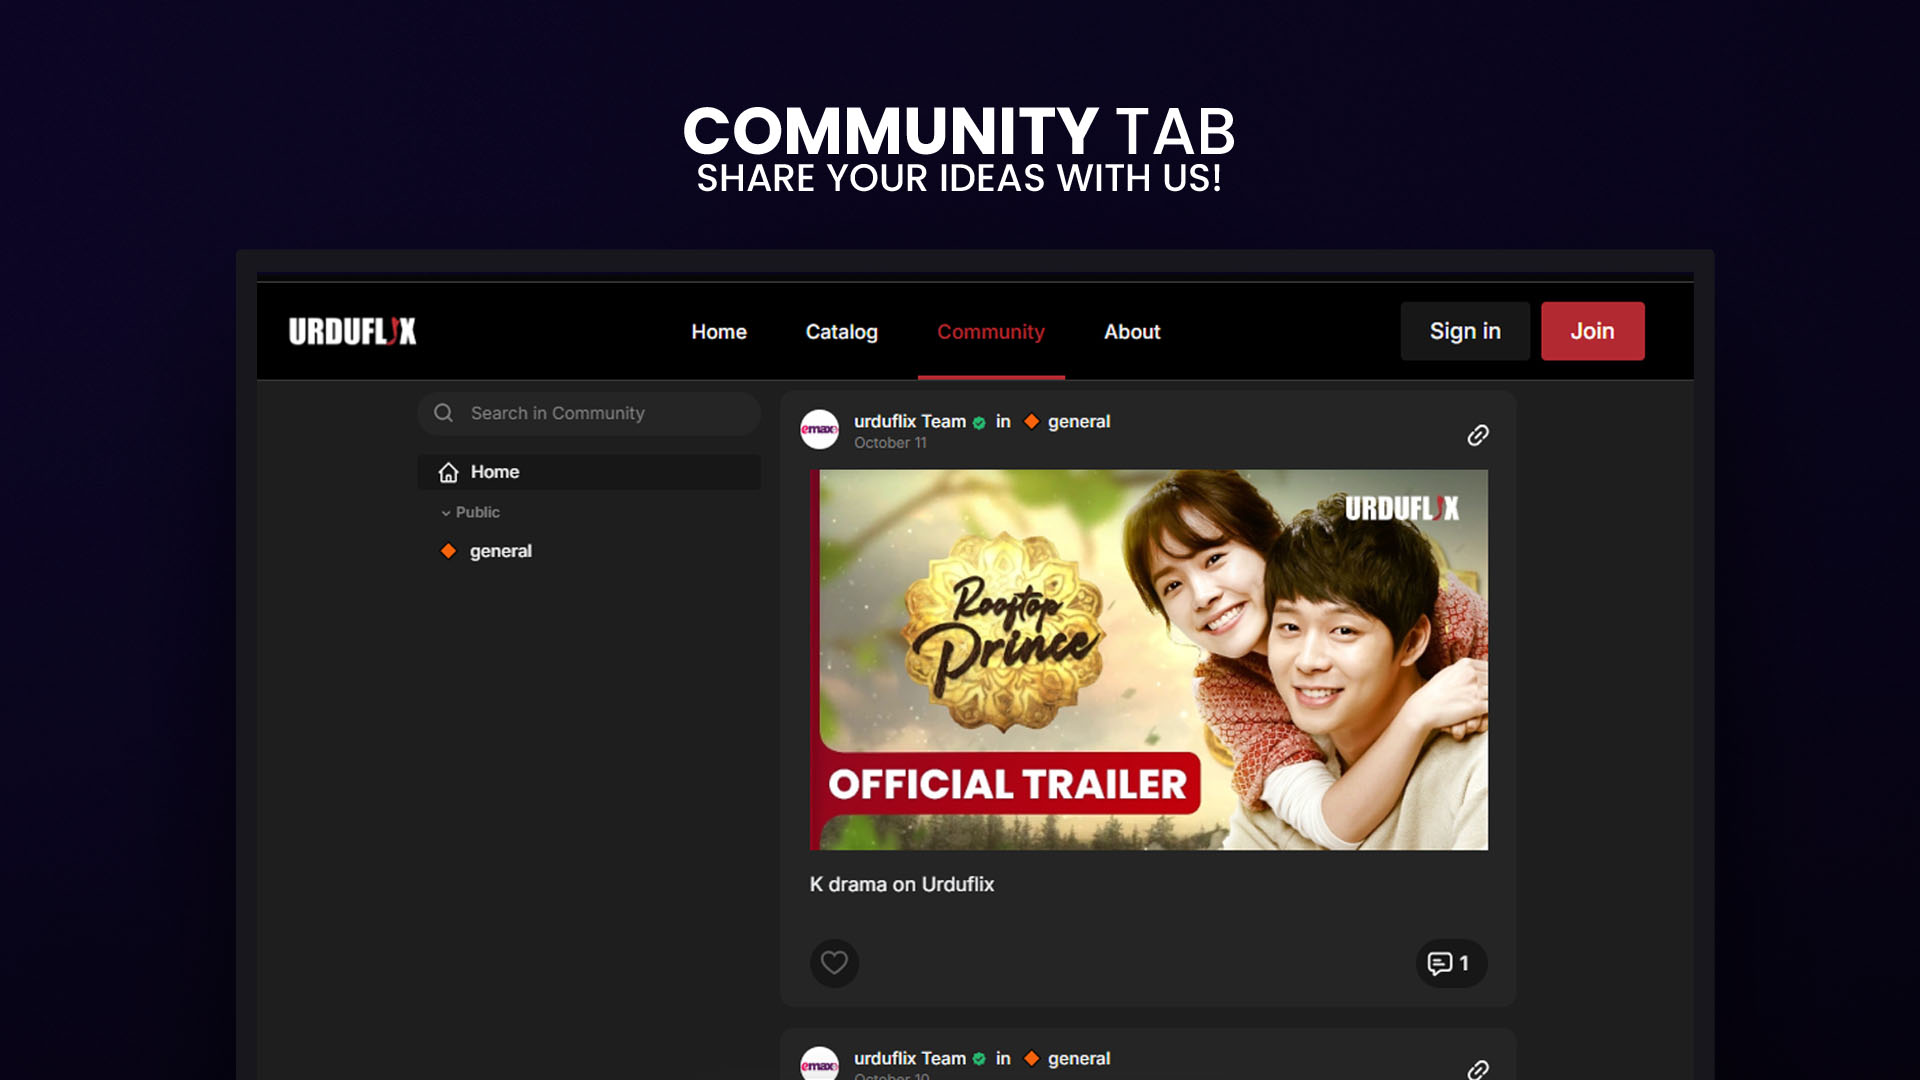1920x1080 pixels.
Task: Click the second post author avatar
Action: click(819, 1064)
